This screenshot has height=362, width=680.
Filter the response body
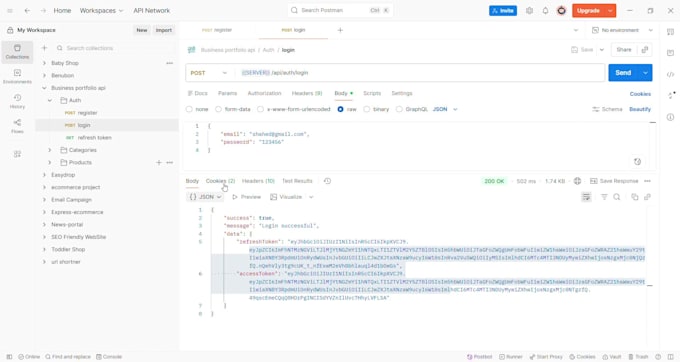pos(604,197)
